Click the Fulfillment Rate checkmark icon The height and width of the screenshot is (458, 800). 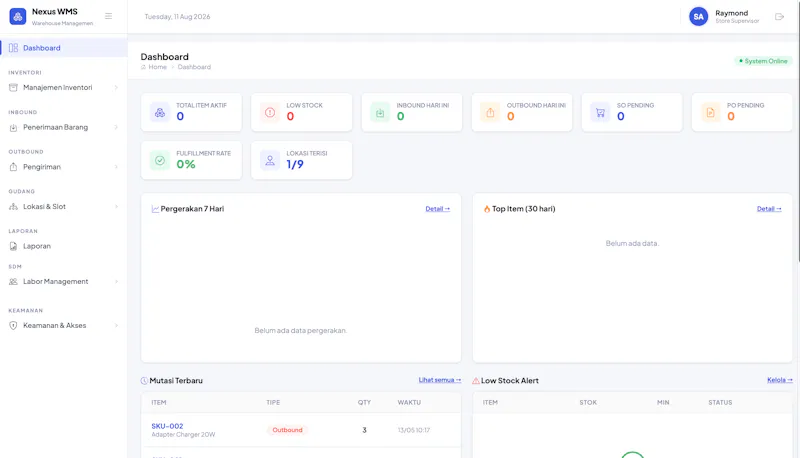tap(160, 161)
